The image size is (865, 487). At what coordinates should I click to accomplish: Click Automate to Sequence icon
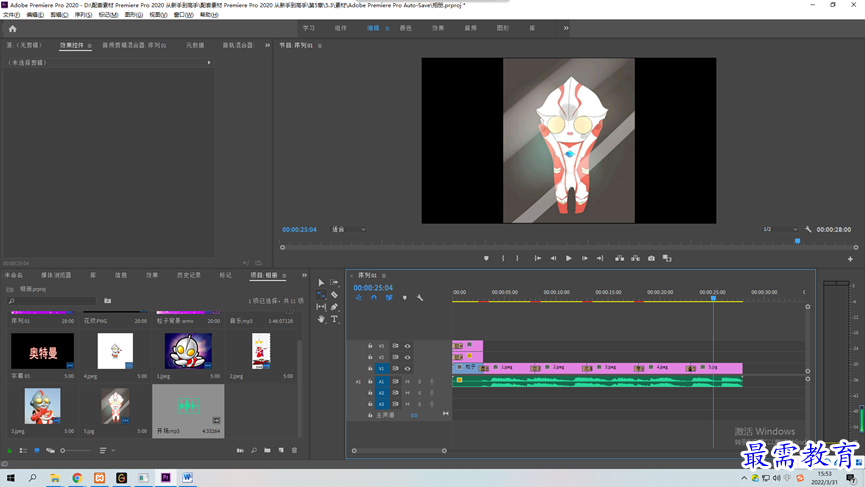(240, 451)
